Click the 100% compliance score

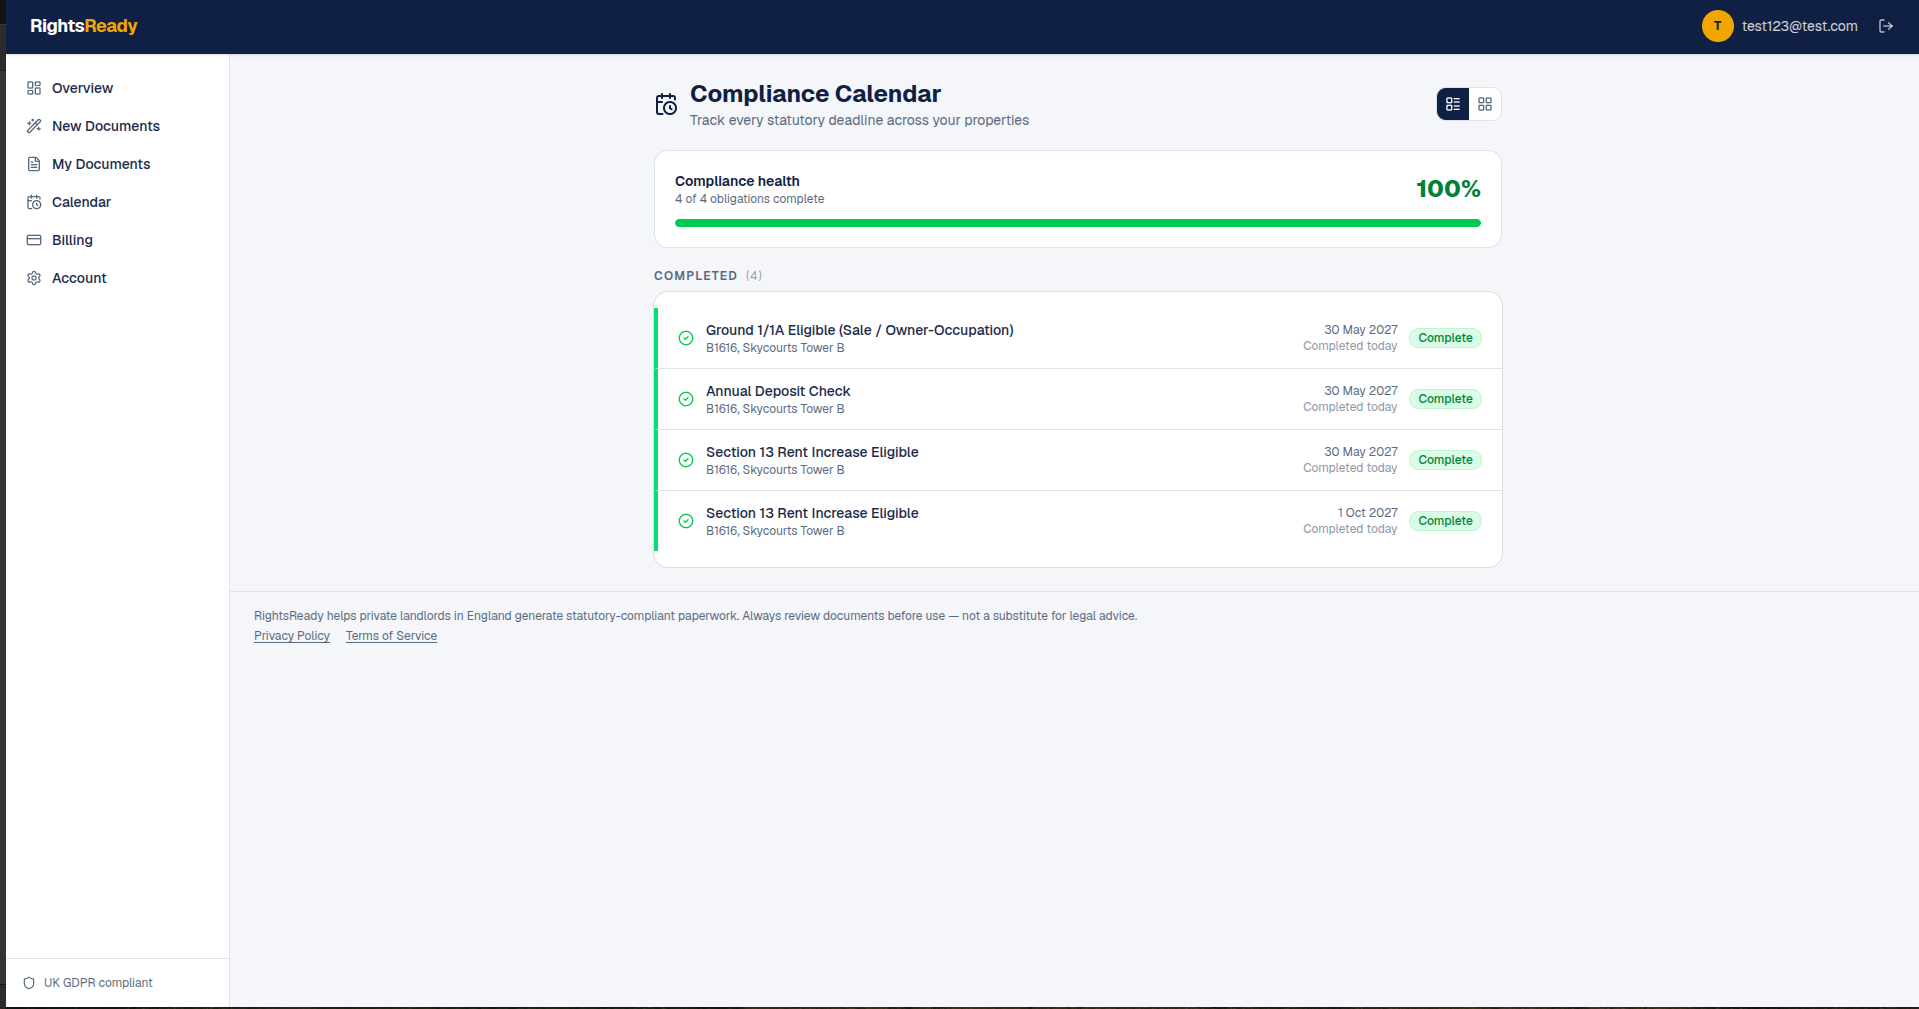click(1448, 189)
